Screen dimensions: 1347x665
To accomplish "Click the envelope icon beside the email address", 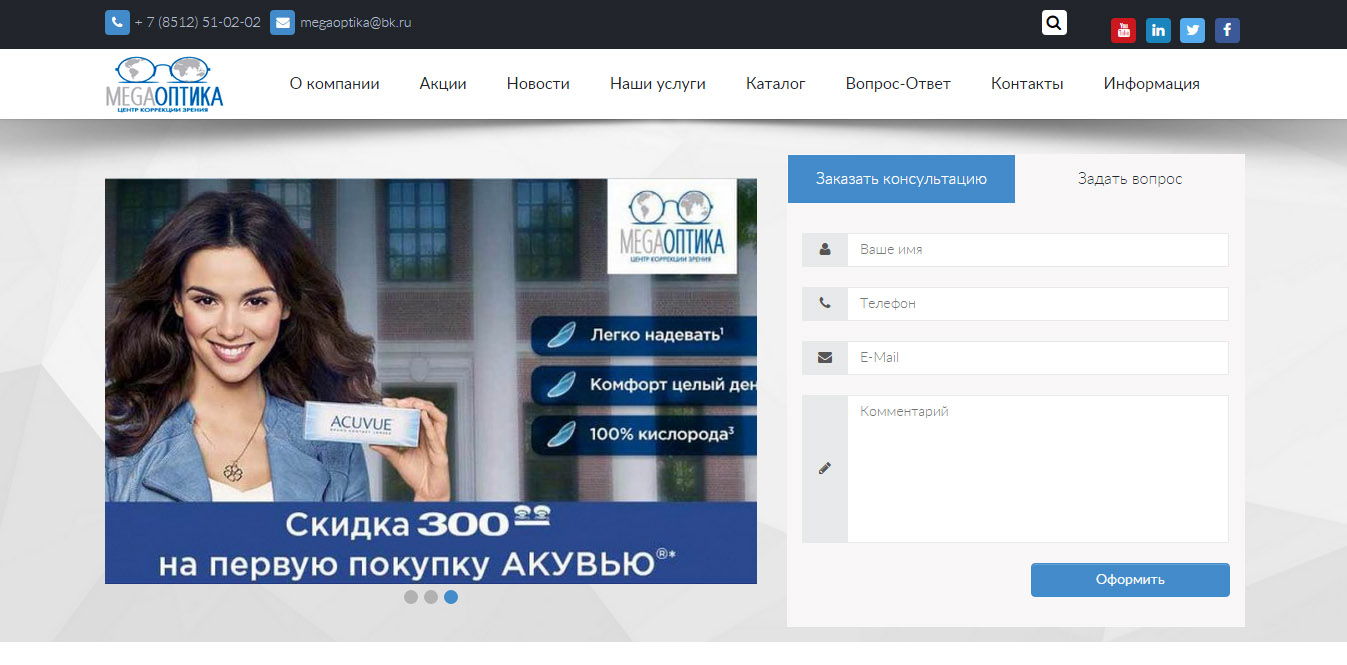I will coord(282,22).
